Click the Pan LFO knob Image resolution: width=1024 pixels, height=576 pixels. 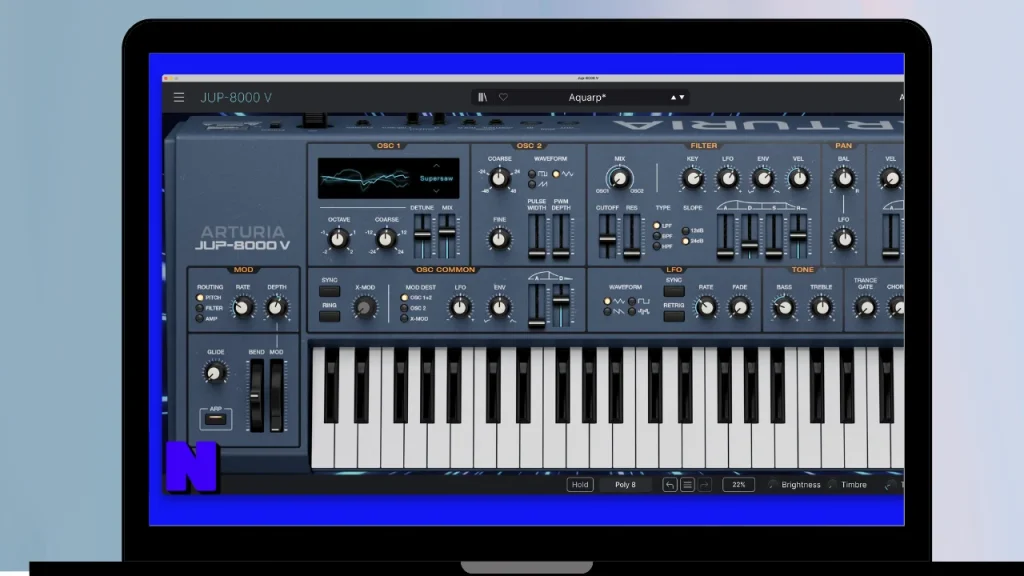tap(844, 239)
